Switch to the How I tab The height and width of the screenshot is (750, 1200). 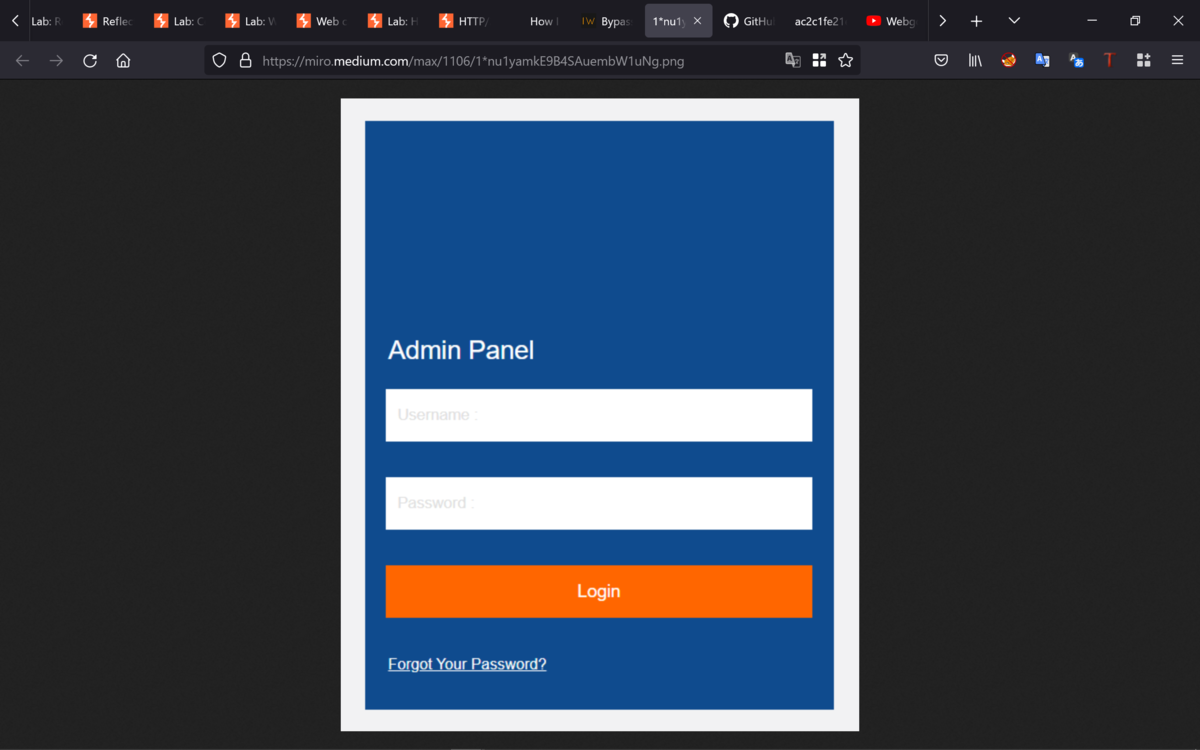pyautogui.click(x=536, y=21)
